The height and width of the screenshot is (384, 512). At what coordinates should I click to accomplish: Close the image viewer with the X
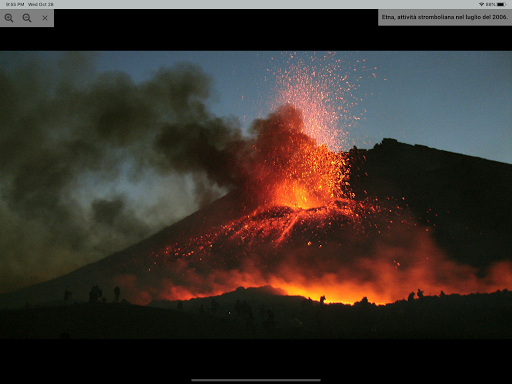pos(45,18)
